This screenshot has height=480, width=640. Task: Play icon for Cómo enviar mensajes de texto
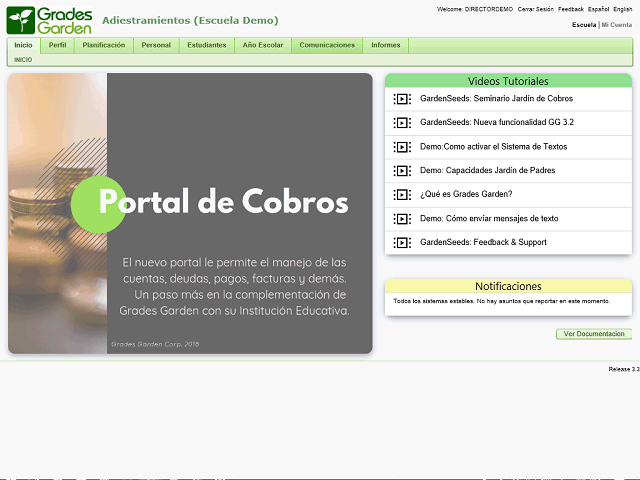coord(402,219)
